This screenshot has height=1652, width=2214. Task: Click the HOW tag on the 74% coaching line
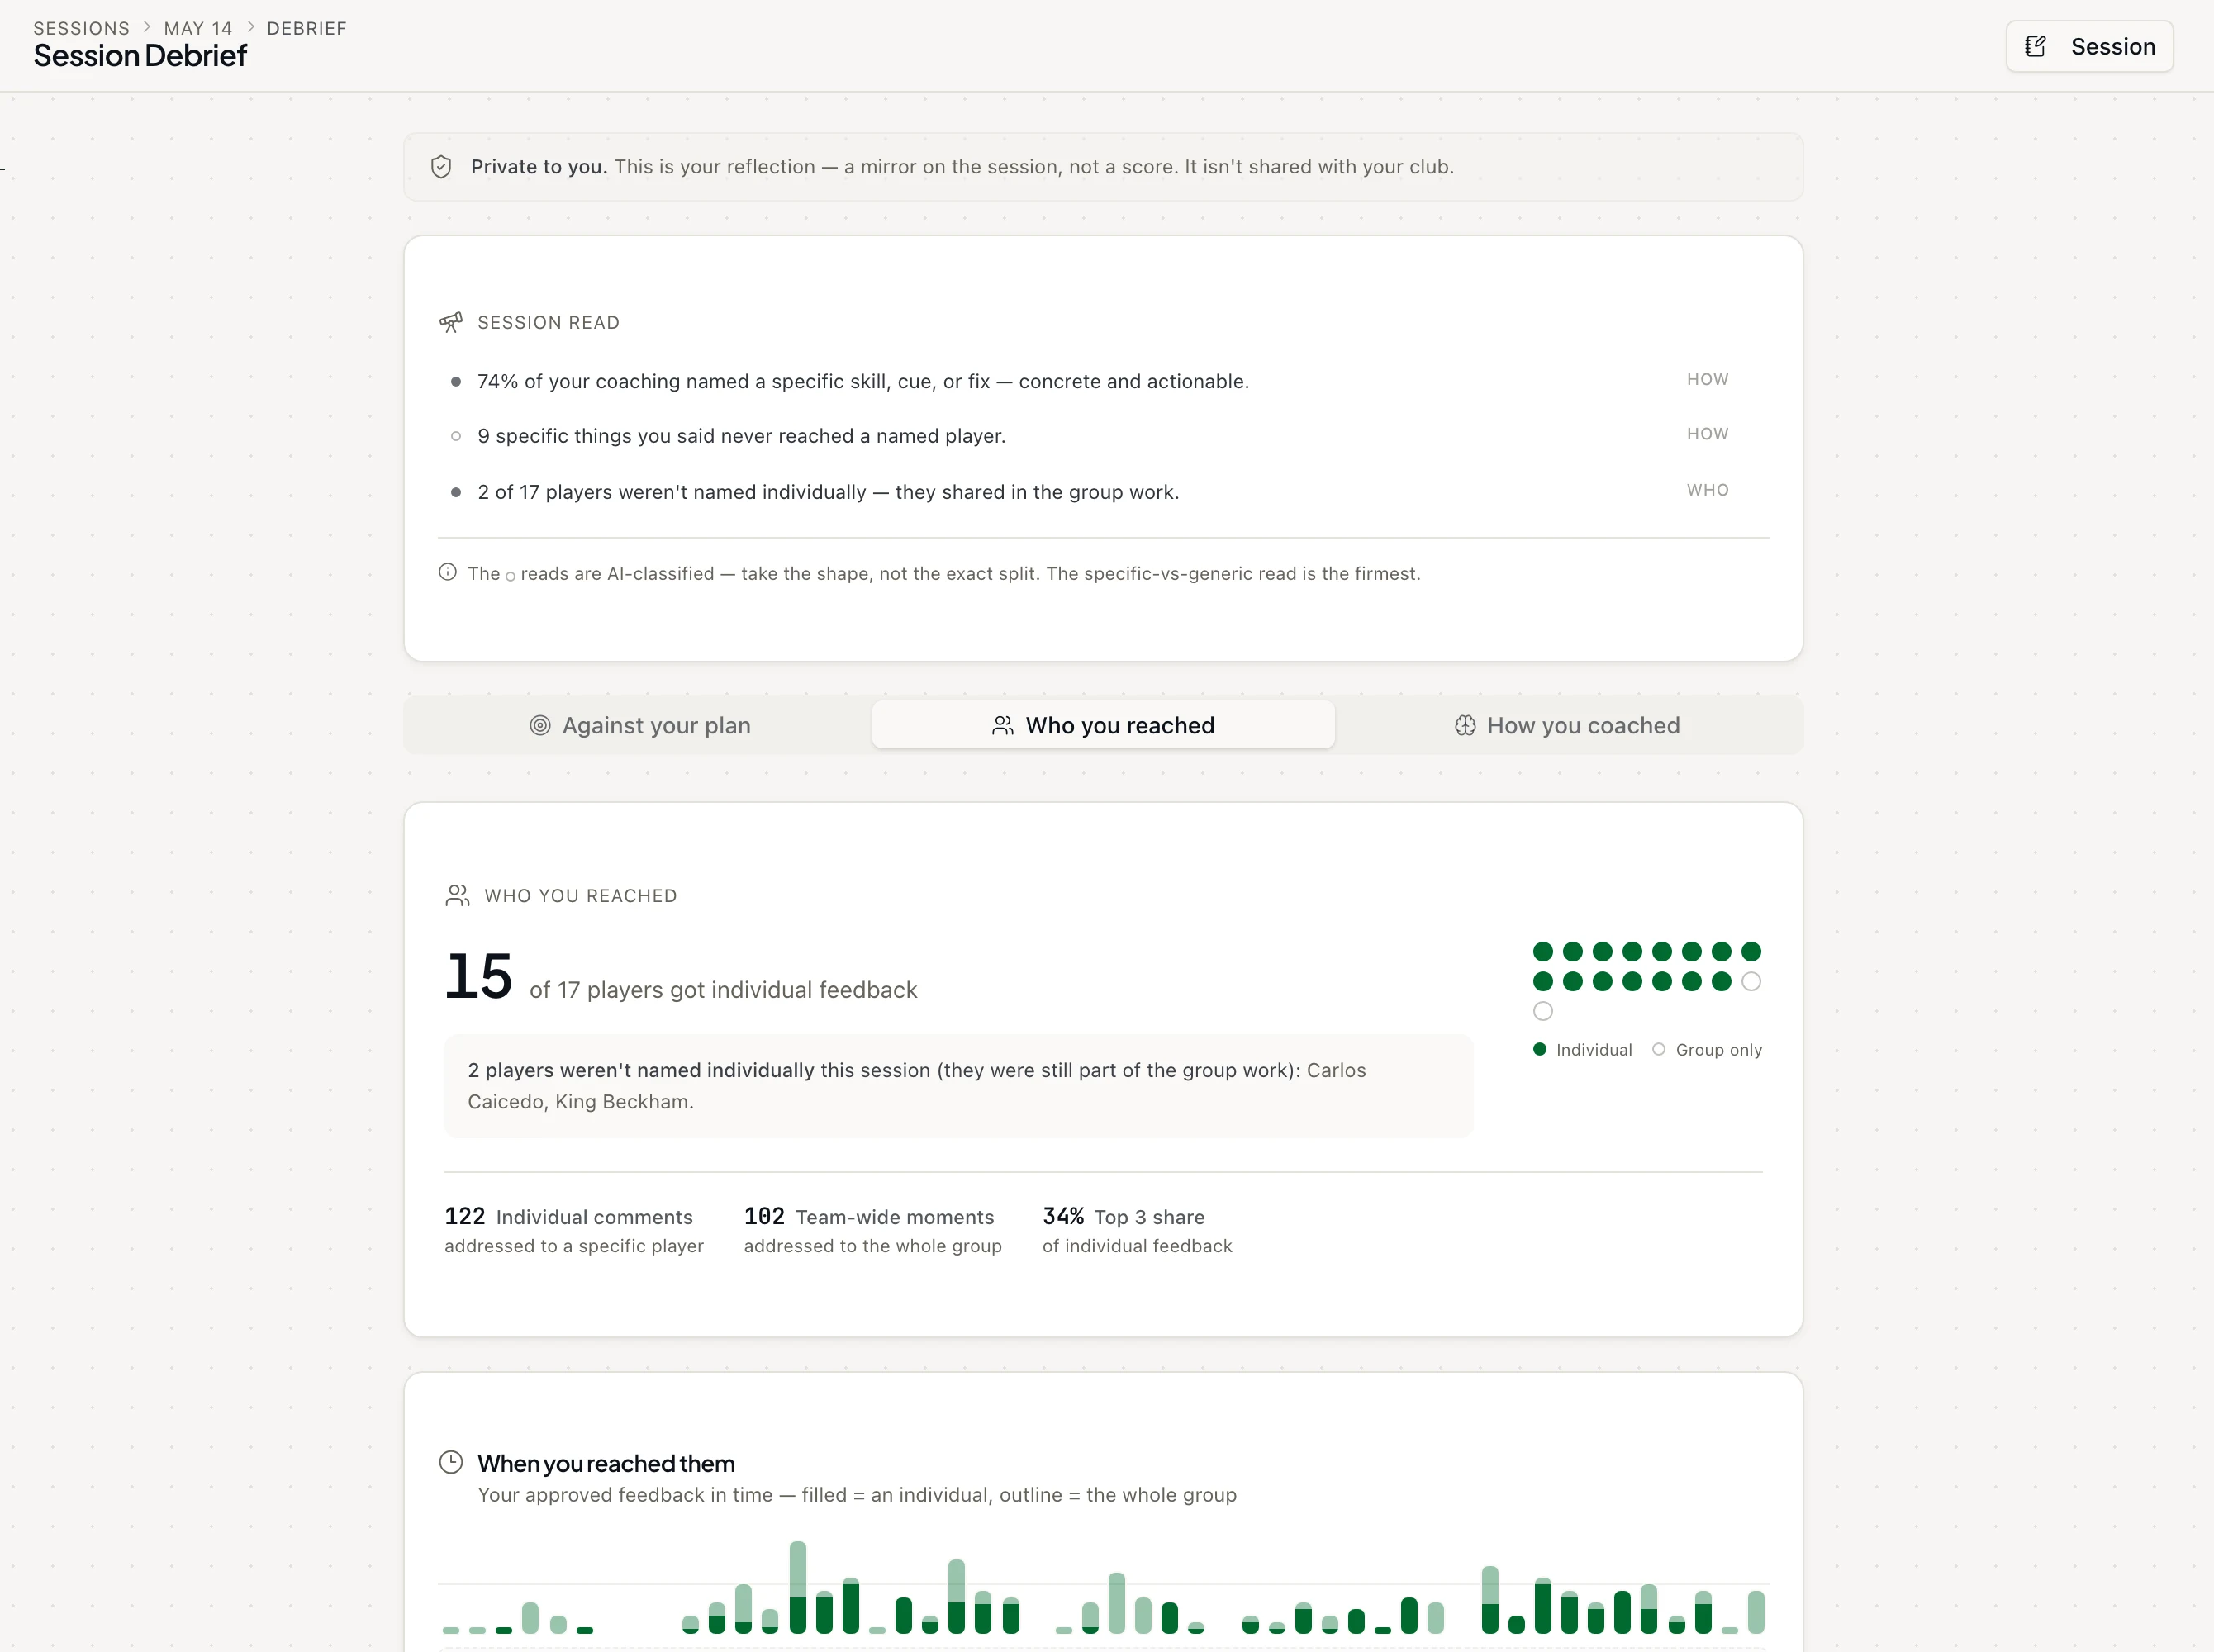pyautogui.click(x=1707, y=379)
